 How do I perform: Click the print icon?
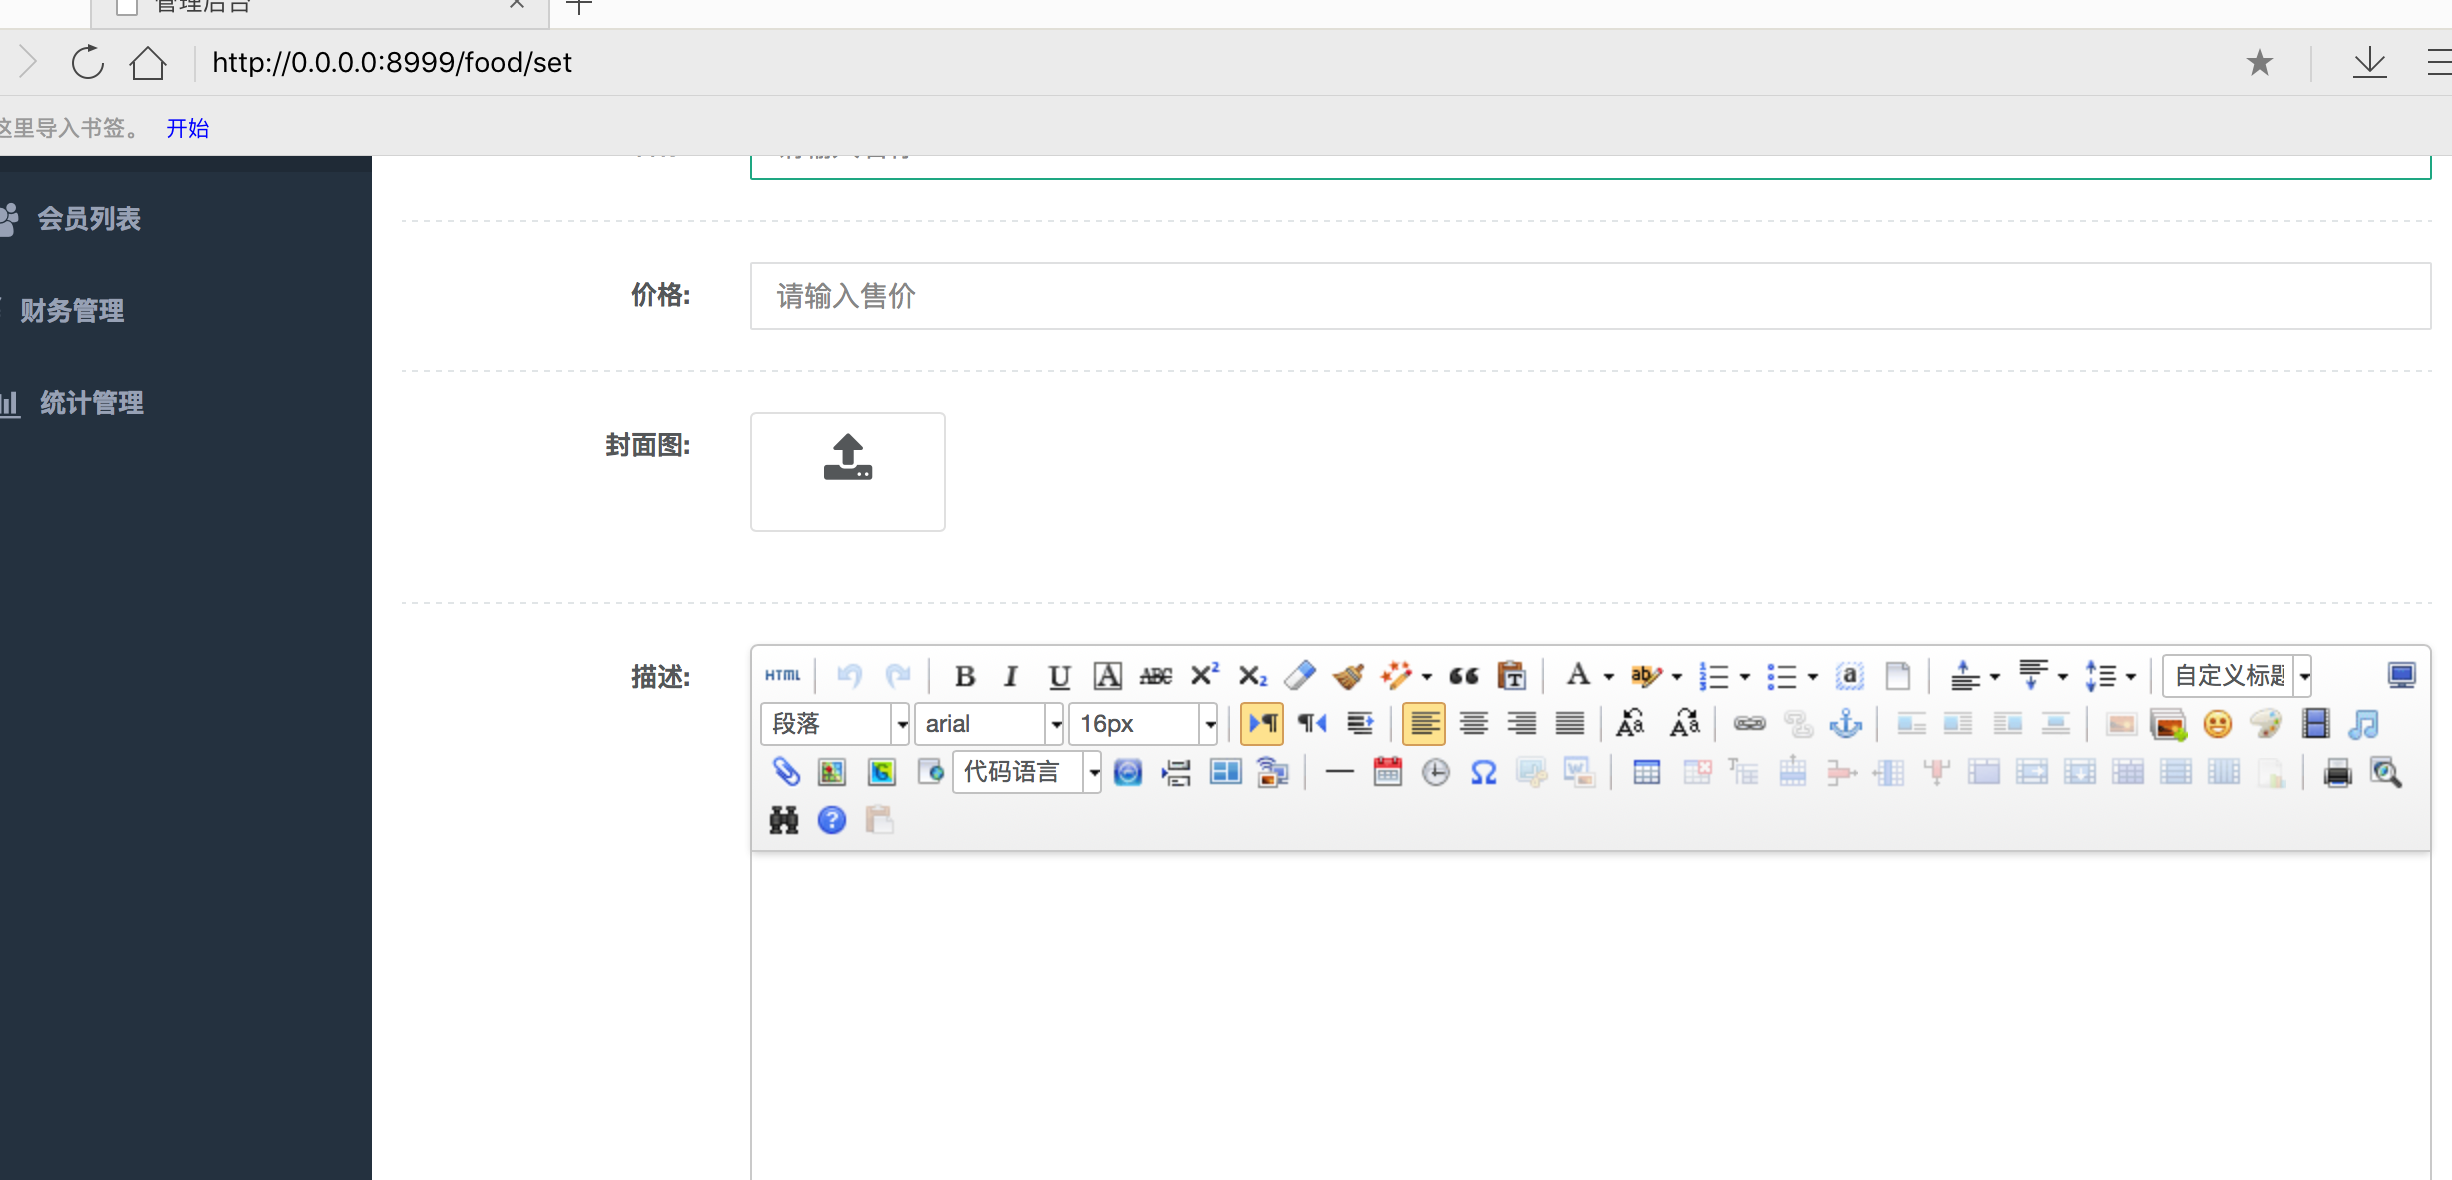point(2337,772)
